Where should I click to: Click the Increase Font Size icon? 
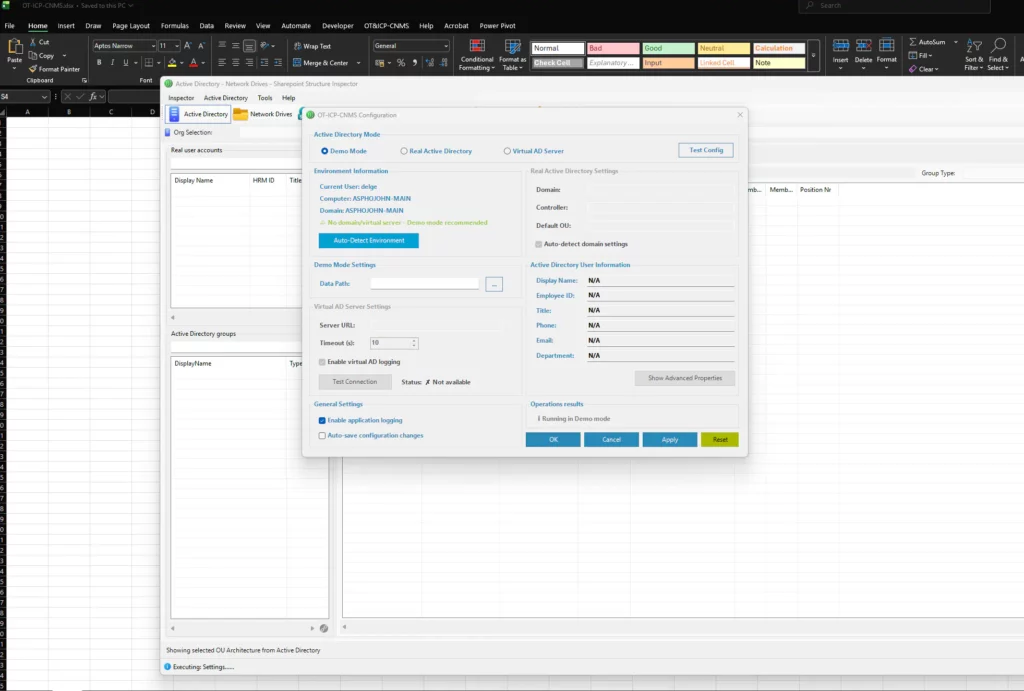pyautogui.click(x=187, y=46)
